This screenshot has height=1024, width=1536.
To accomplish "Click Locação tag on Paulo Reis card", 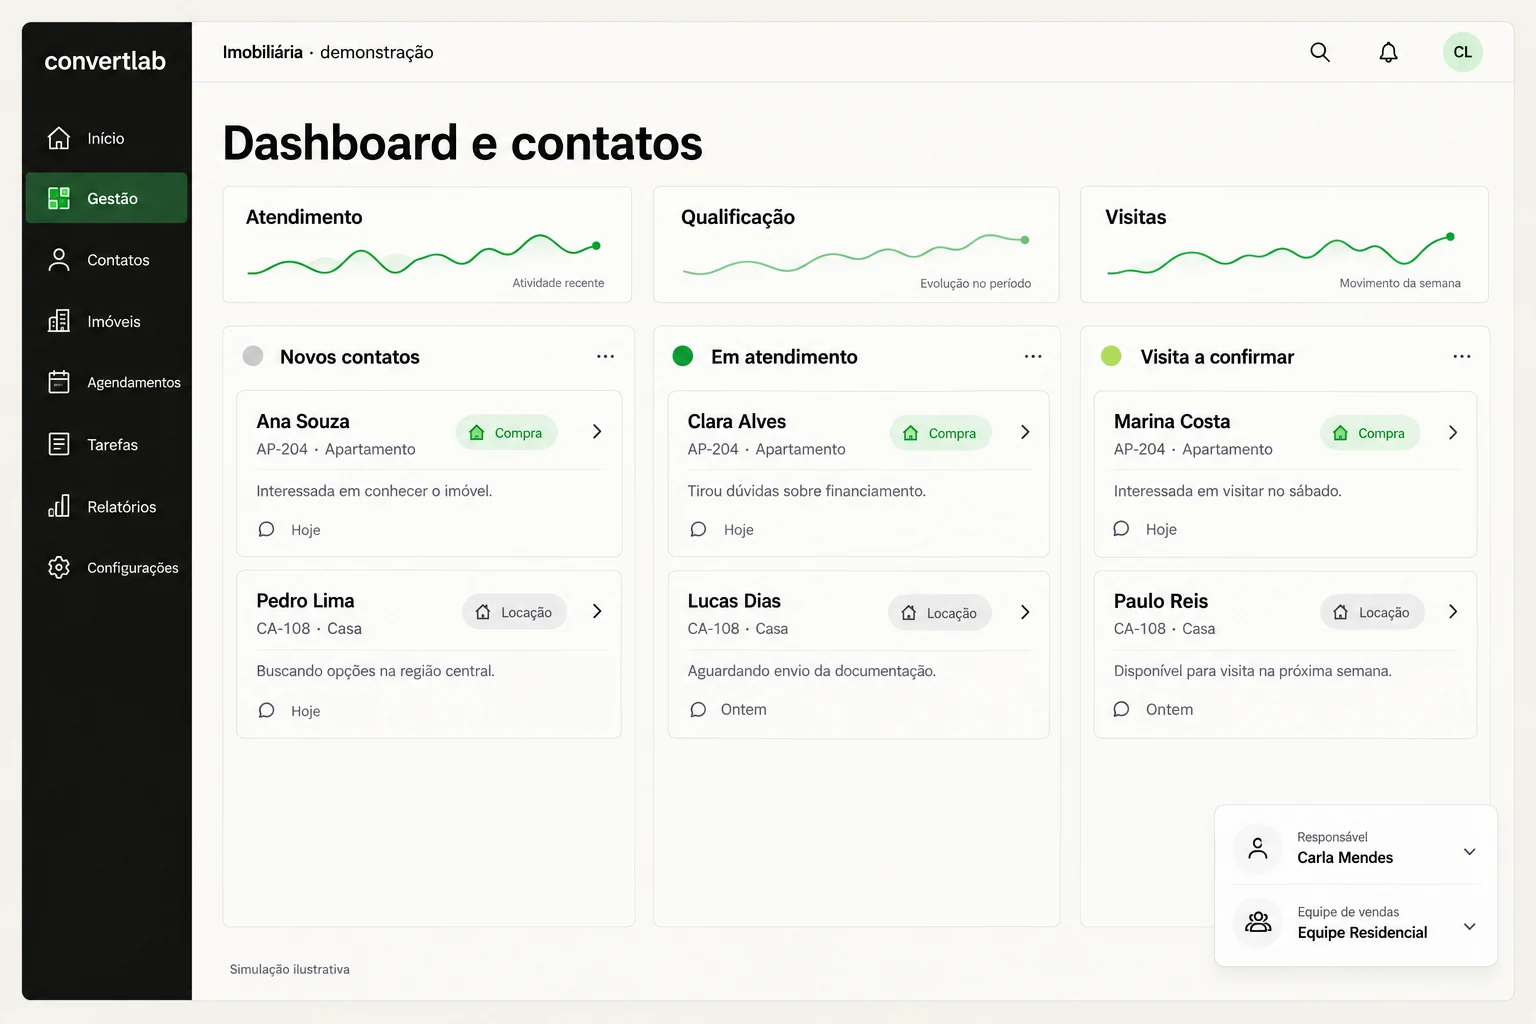I will tap(1372, 612).
